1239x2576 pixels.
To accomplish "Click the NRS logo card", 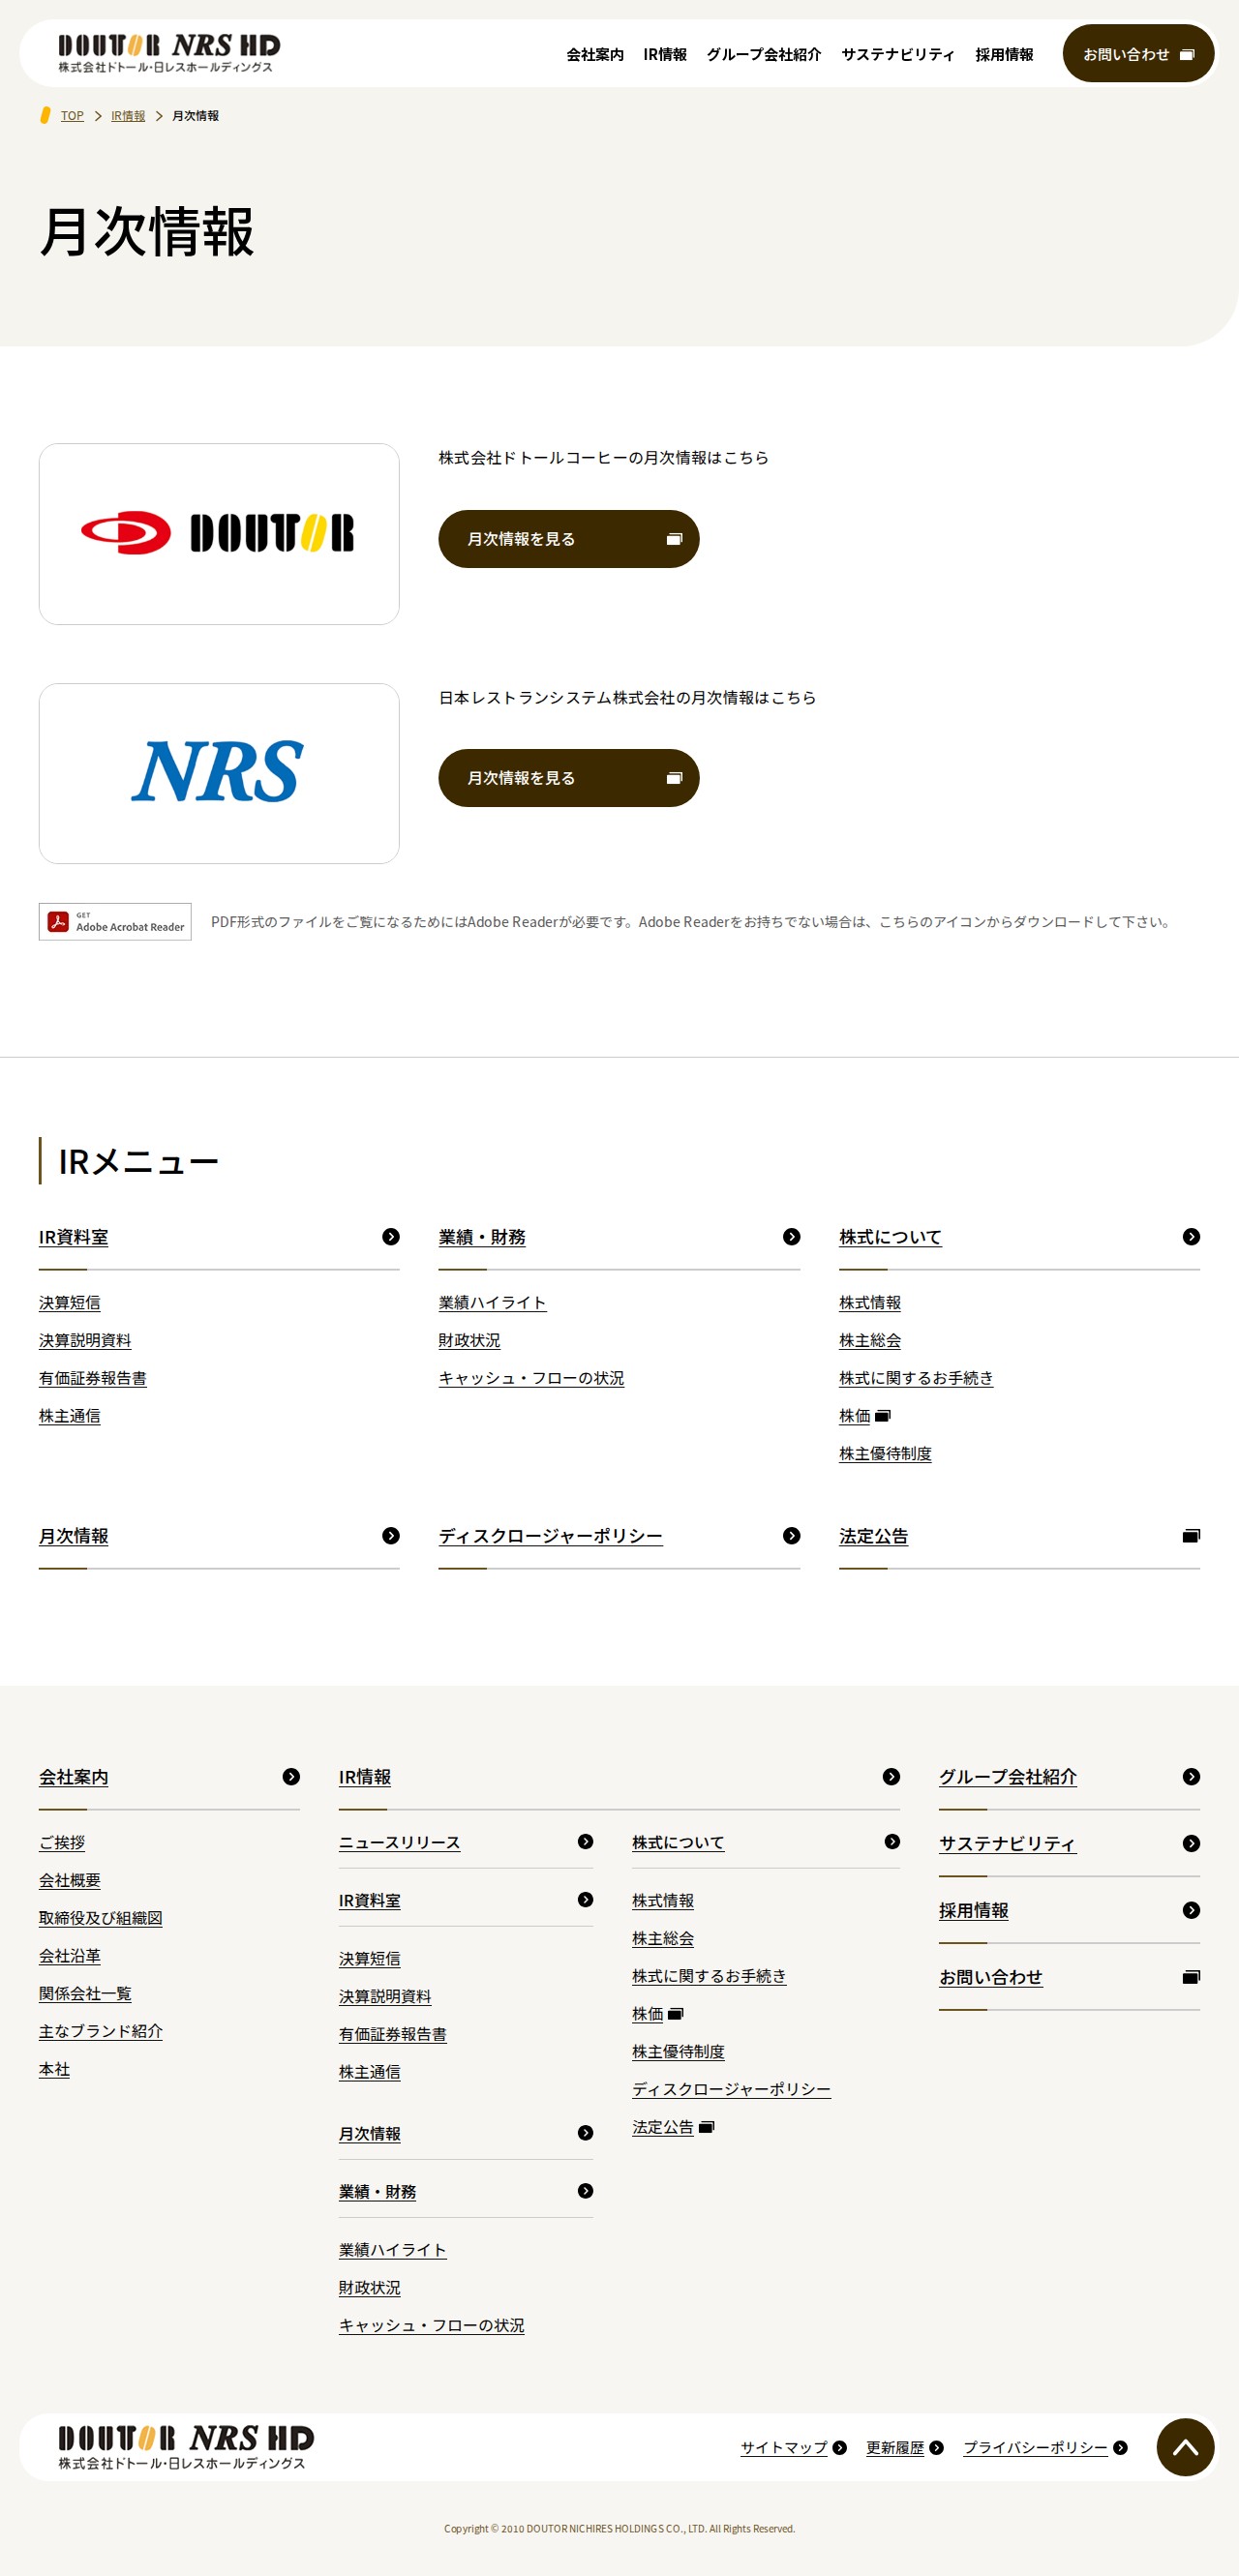I will (x=219, y=773).
